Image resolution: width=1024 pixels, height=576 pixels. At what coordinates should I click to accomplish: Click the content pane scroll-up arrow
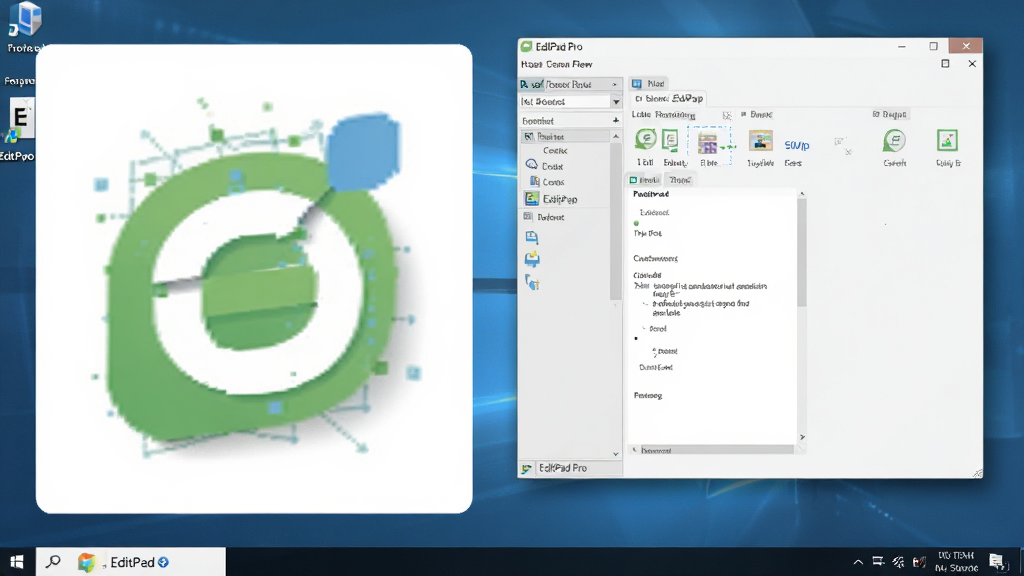pyautogui.click(x=802, y=194)
